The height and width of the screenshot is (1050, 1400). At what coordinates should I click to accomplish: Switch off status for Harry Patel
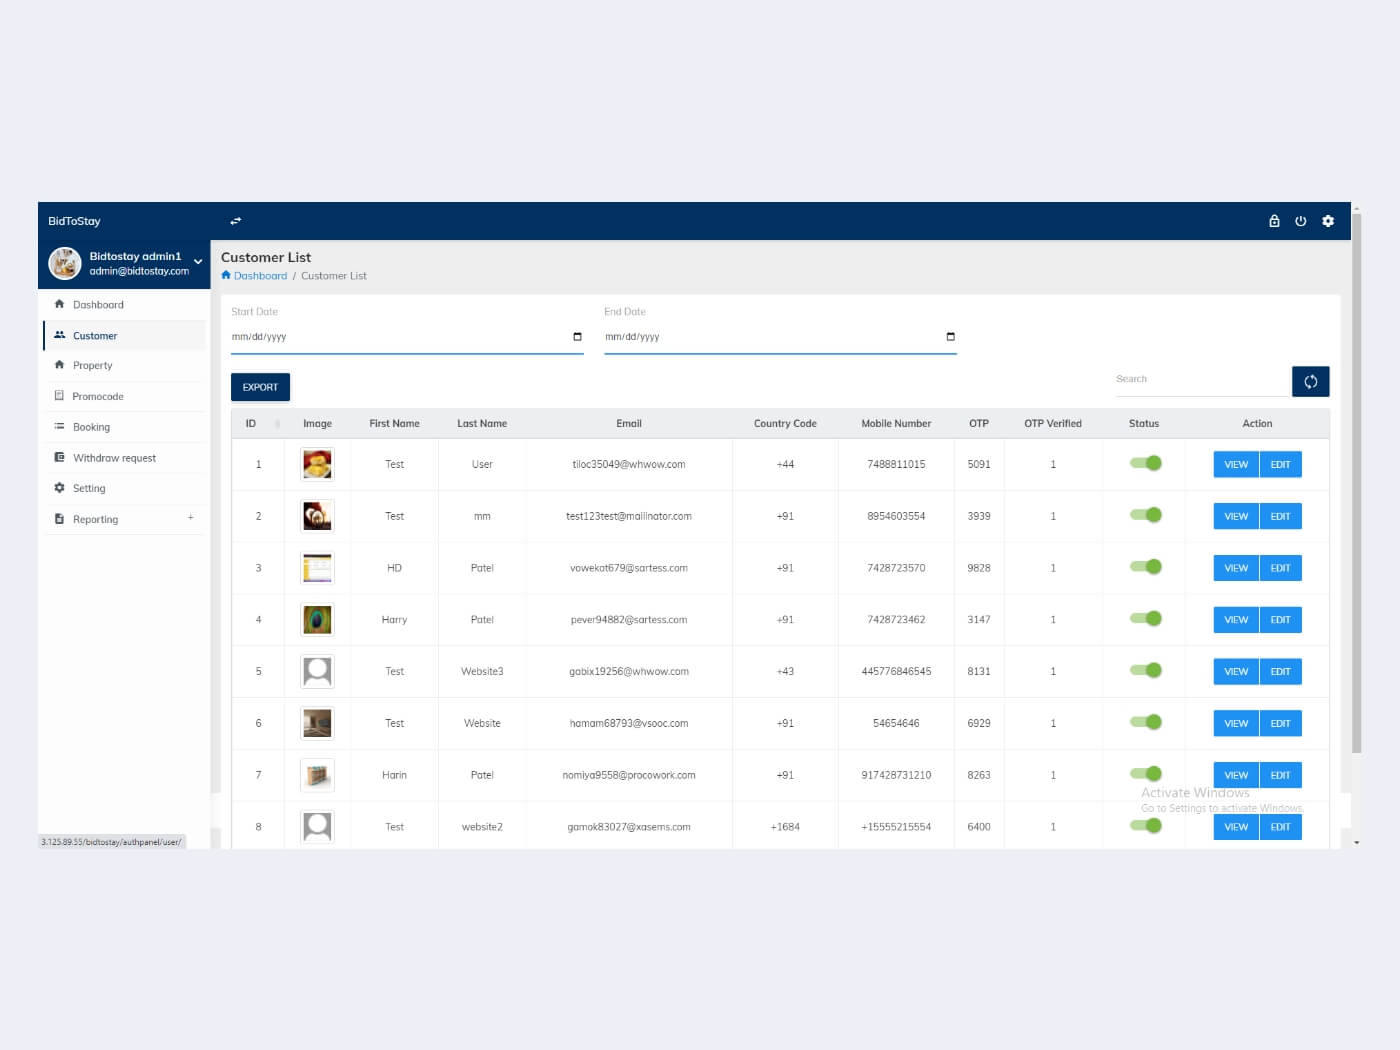[x=1146, y=618]
